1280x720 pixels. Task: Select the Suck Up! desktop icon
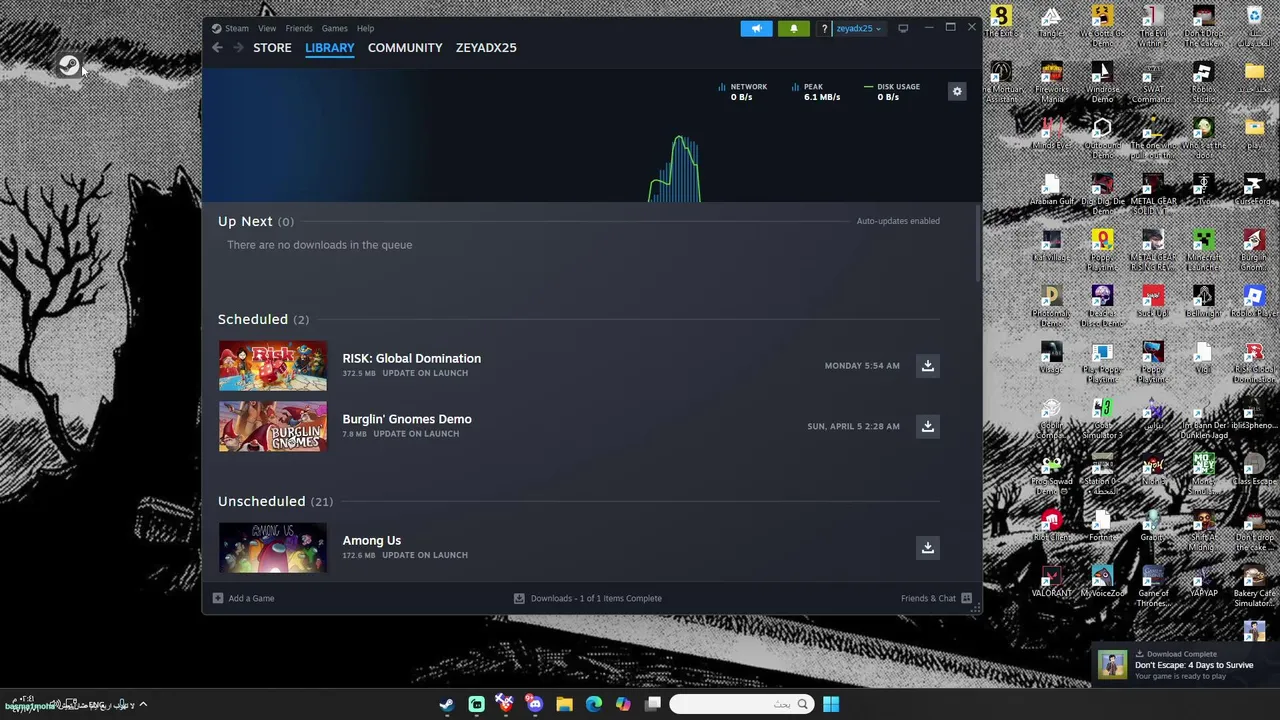tap(1153, 300)
